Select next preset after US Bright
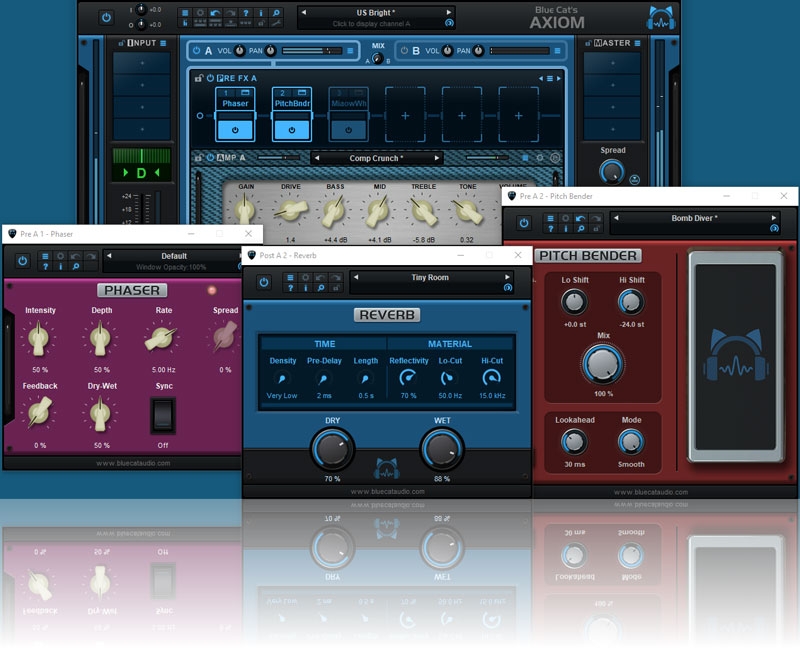 click(449, 11)
